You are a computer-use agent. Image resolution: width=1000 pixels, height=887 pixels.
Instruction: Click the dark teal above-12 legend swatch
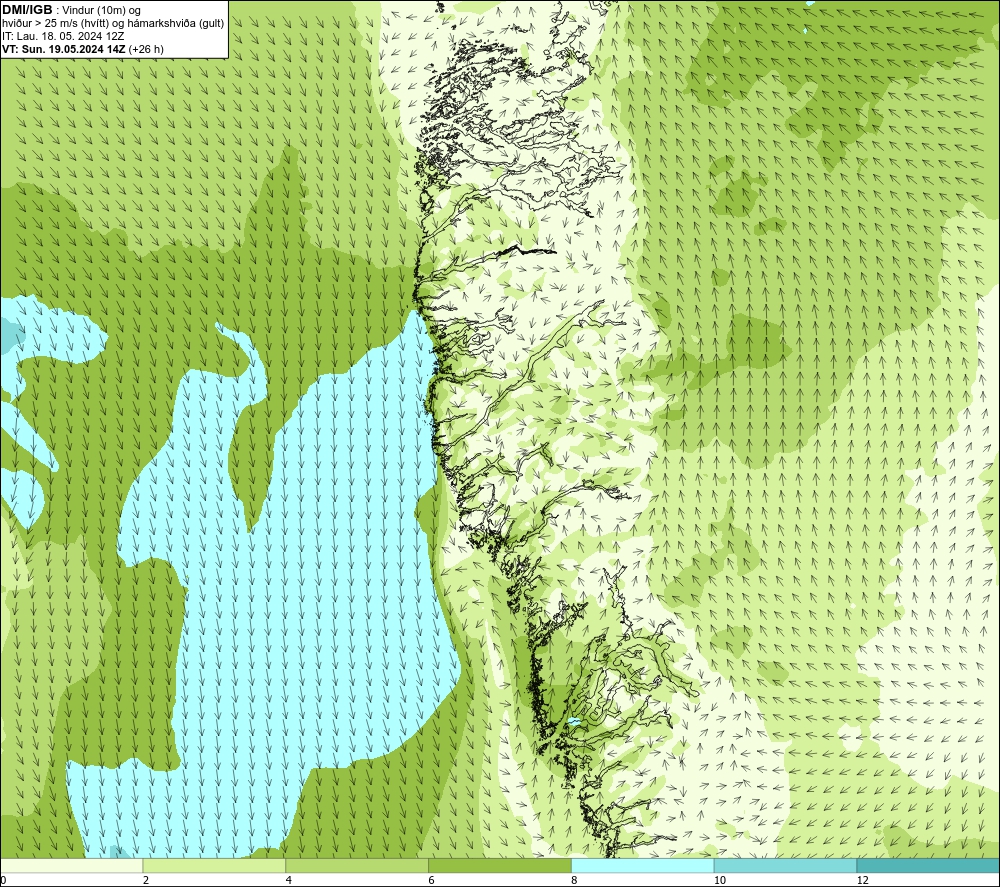tap(928, 866)
